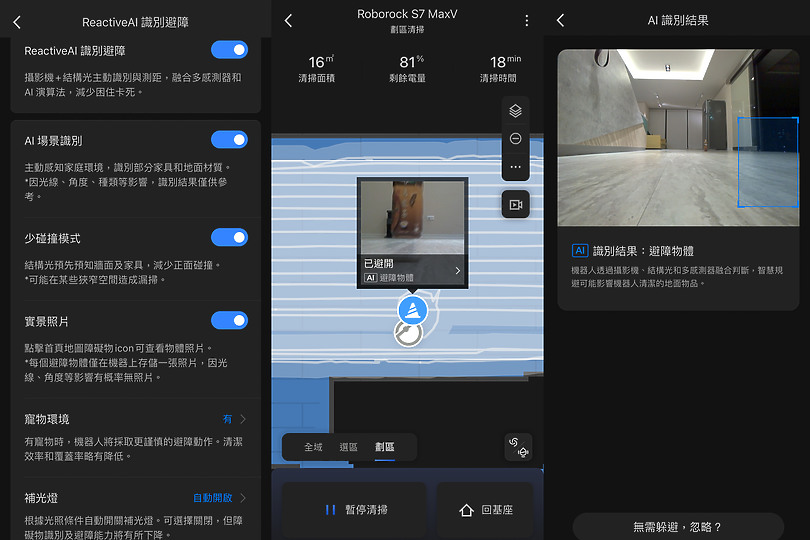Click the 劃區清掃 subtitle text
The height and width of the screenshot is (540, 810).
point(407,29)
